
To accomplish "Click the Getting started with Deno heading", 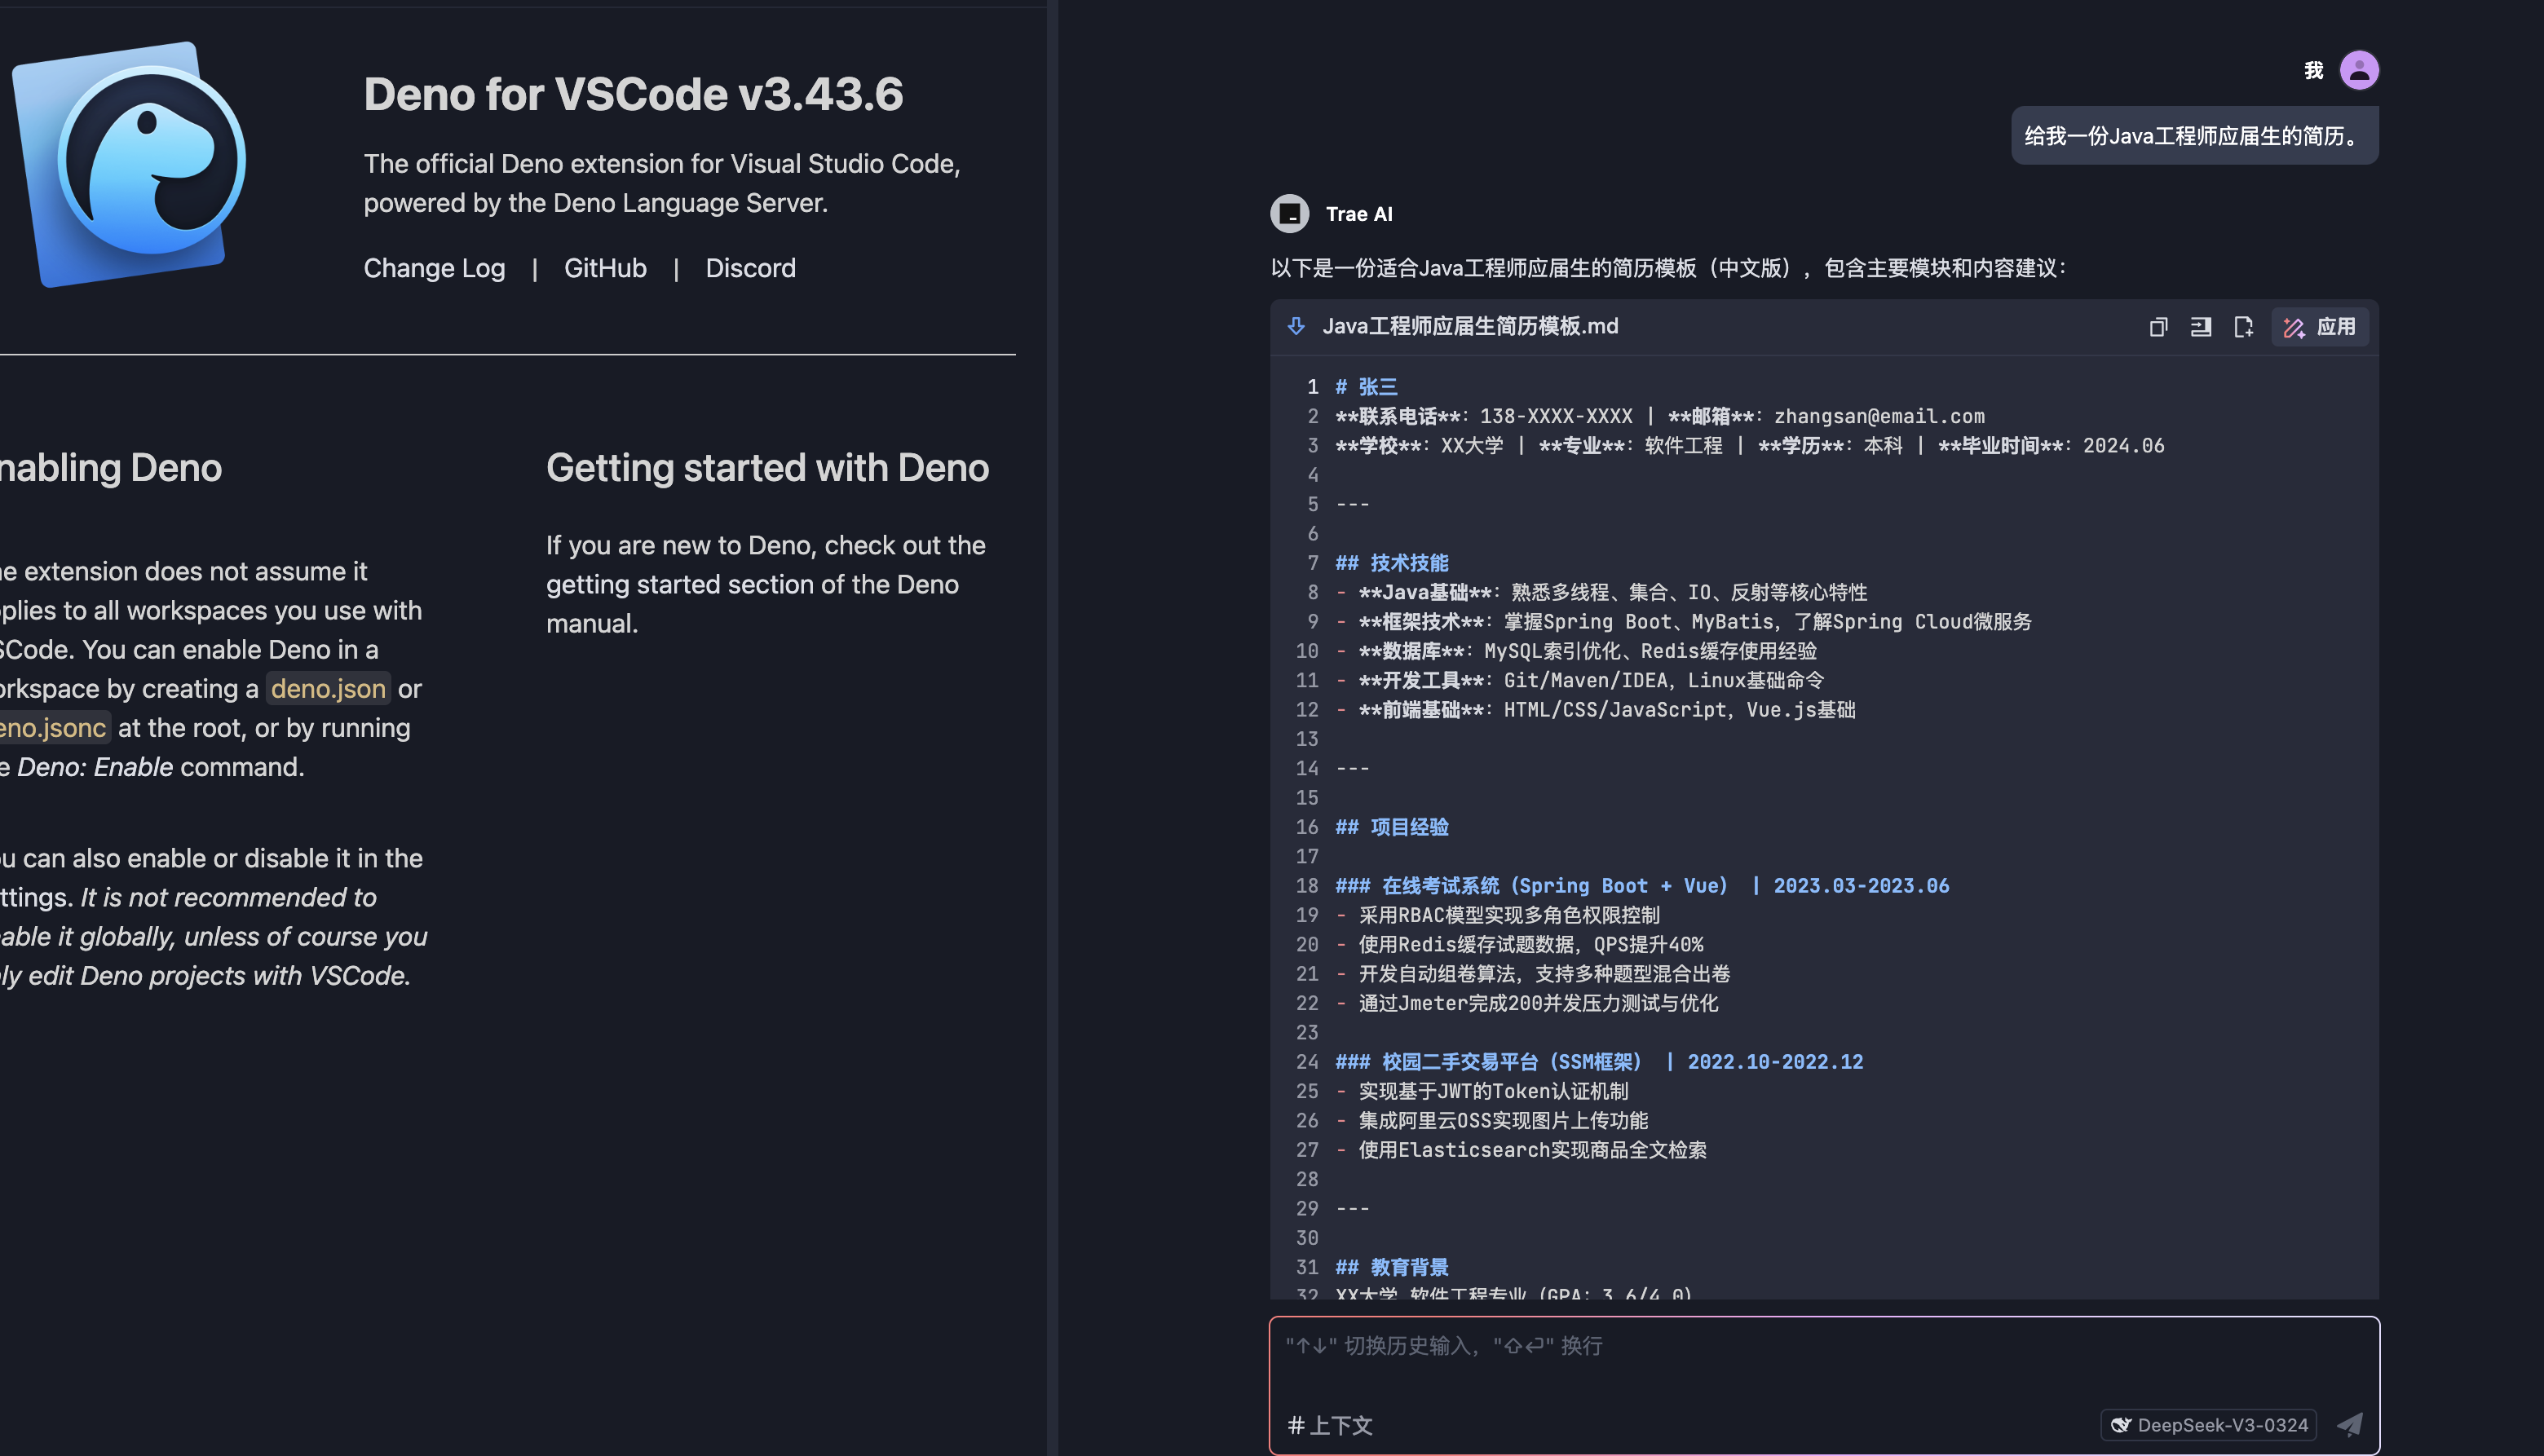I will coord(767,468).
